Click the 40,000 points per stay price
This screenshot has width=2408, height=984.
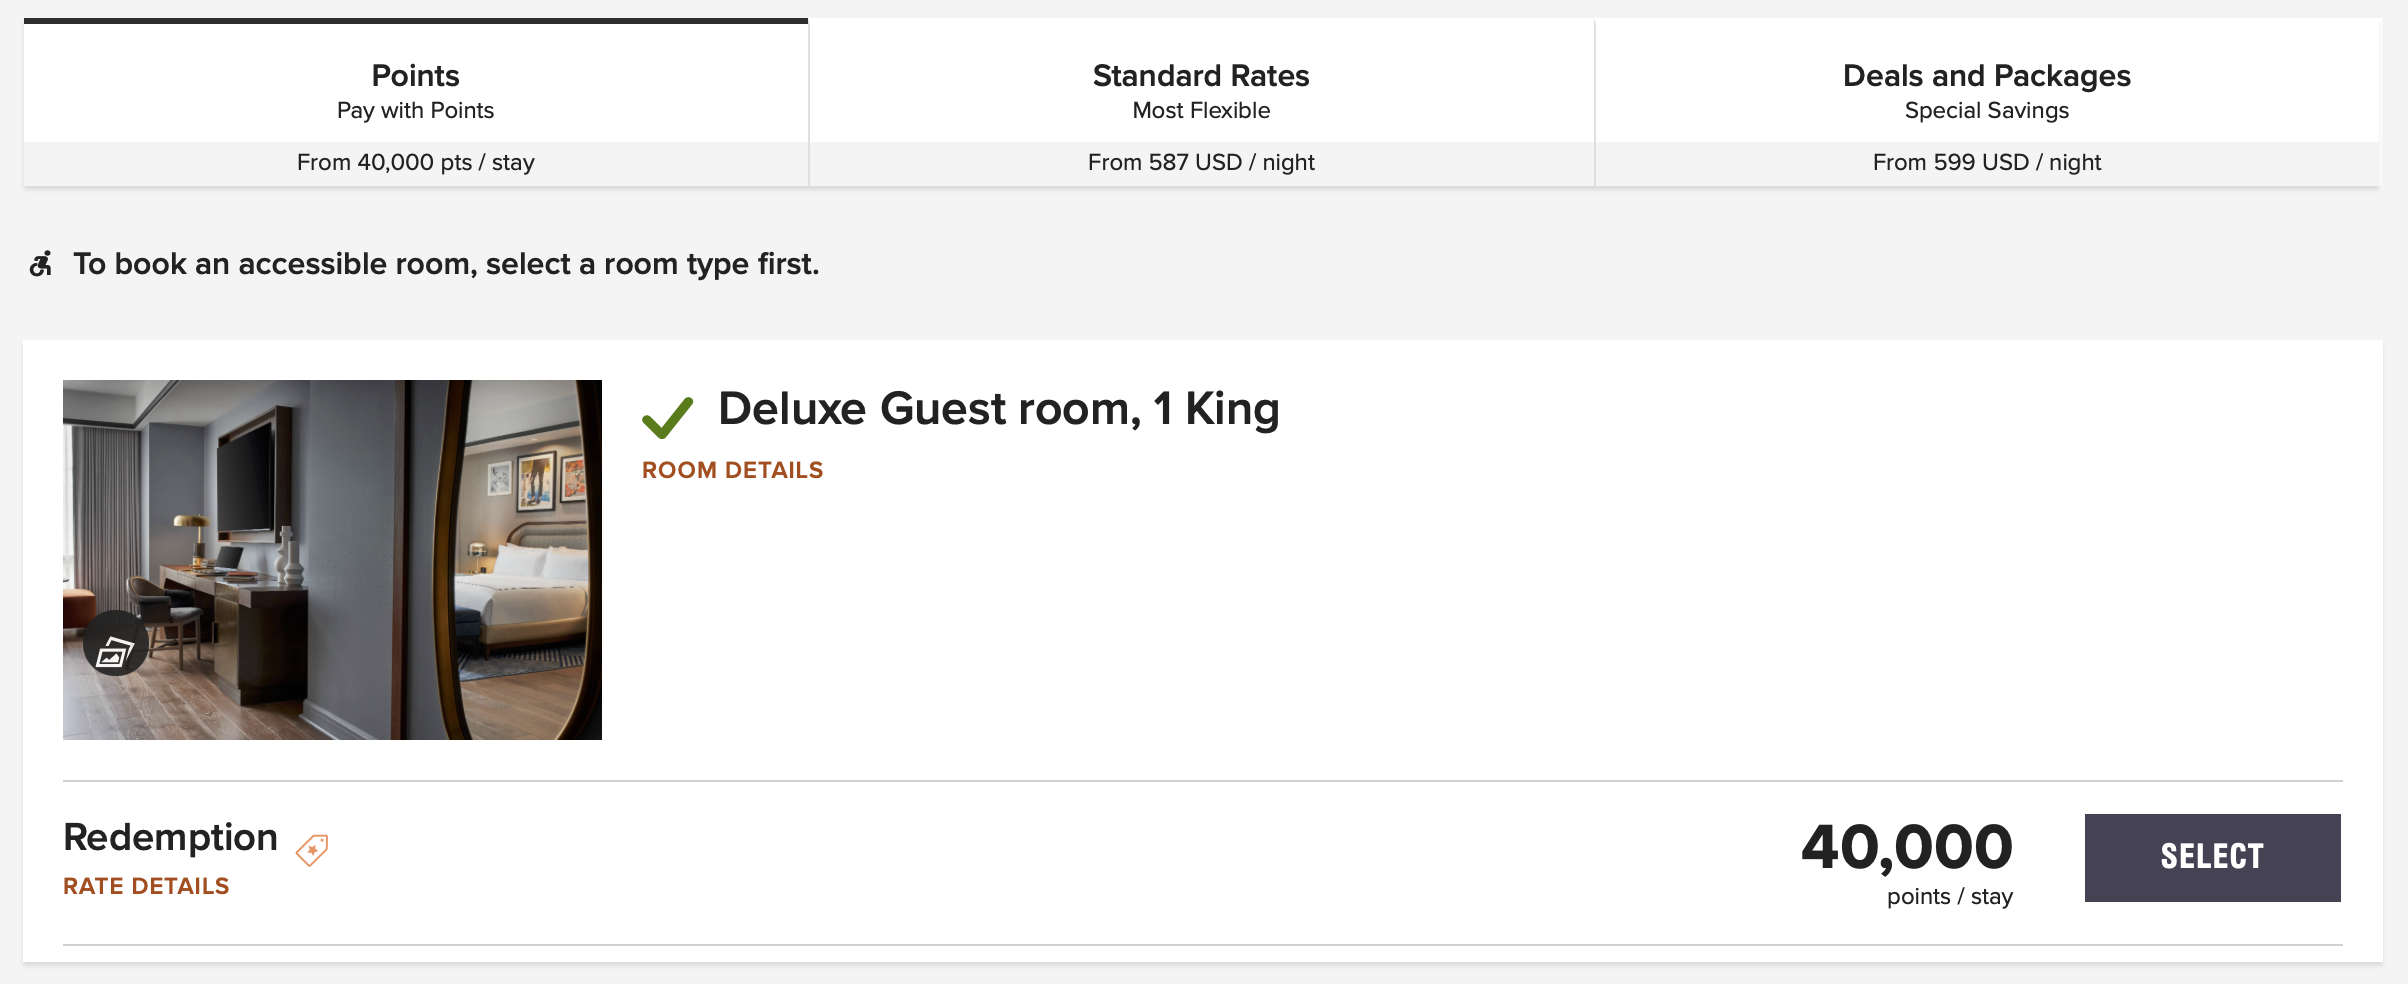pyautogui.click(x=1907, y=862)
